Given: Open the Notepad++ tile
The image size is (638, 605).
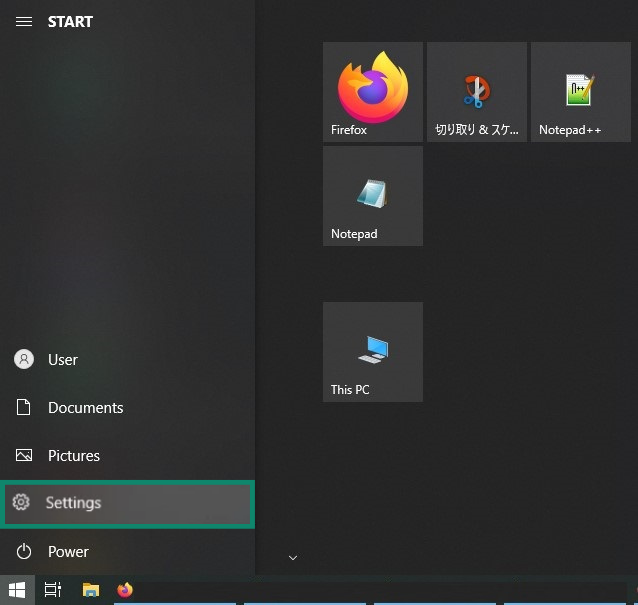Looking at the screenshot, I should [580, 91].
